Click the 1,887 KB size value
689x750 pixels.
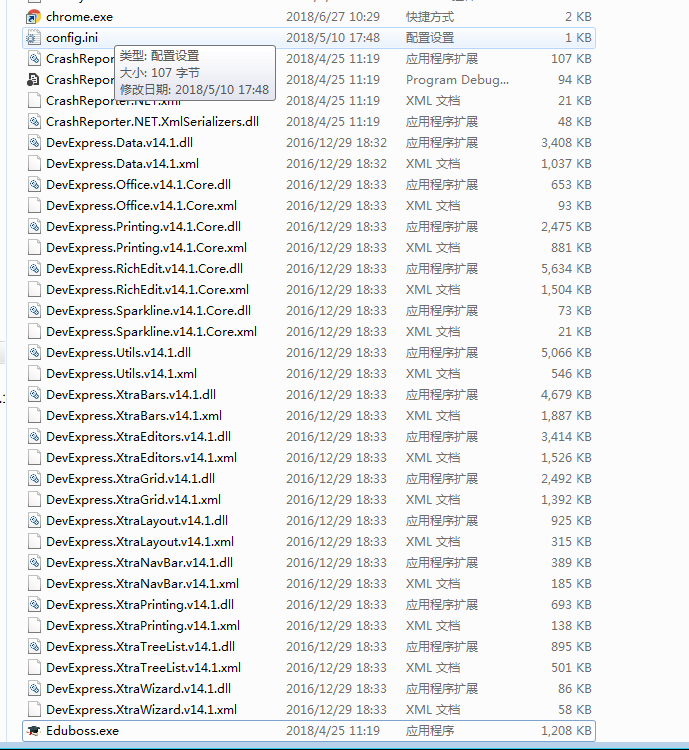click(x=566, y=416)
